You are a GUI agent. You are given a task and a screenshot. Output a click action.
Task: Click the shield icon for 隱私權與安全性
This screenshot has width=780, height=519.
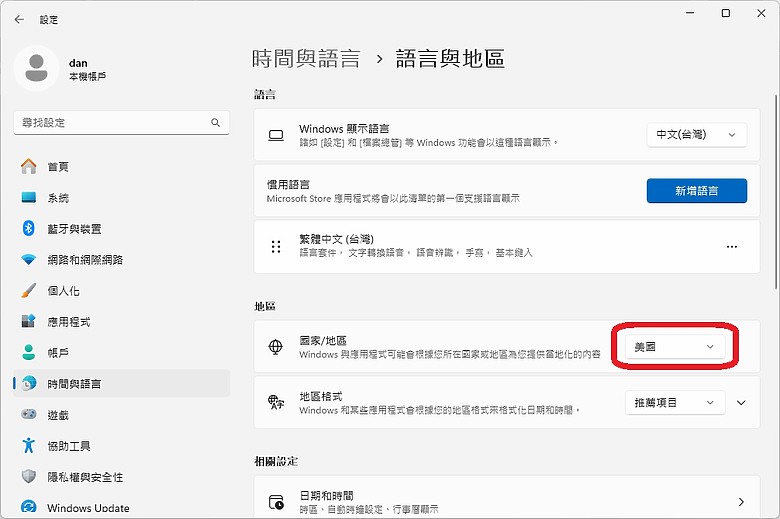(29, 476)
